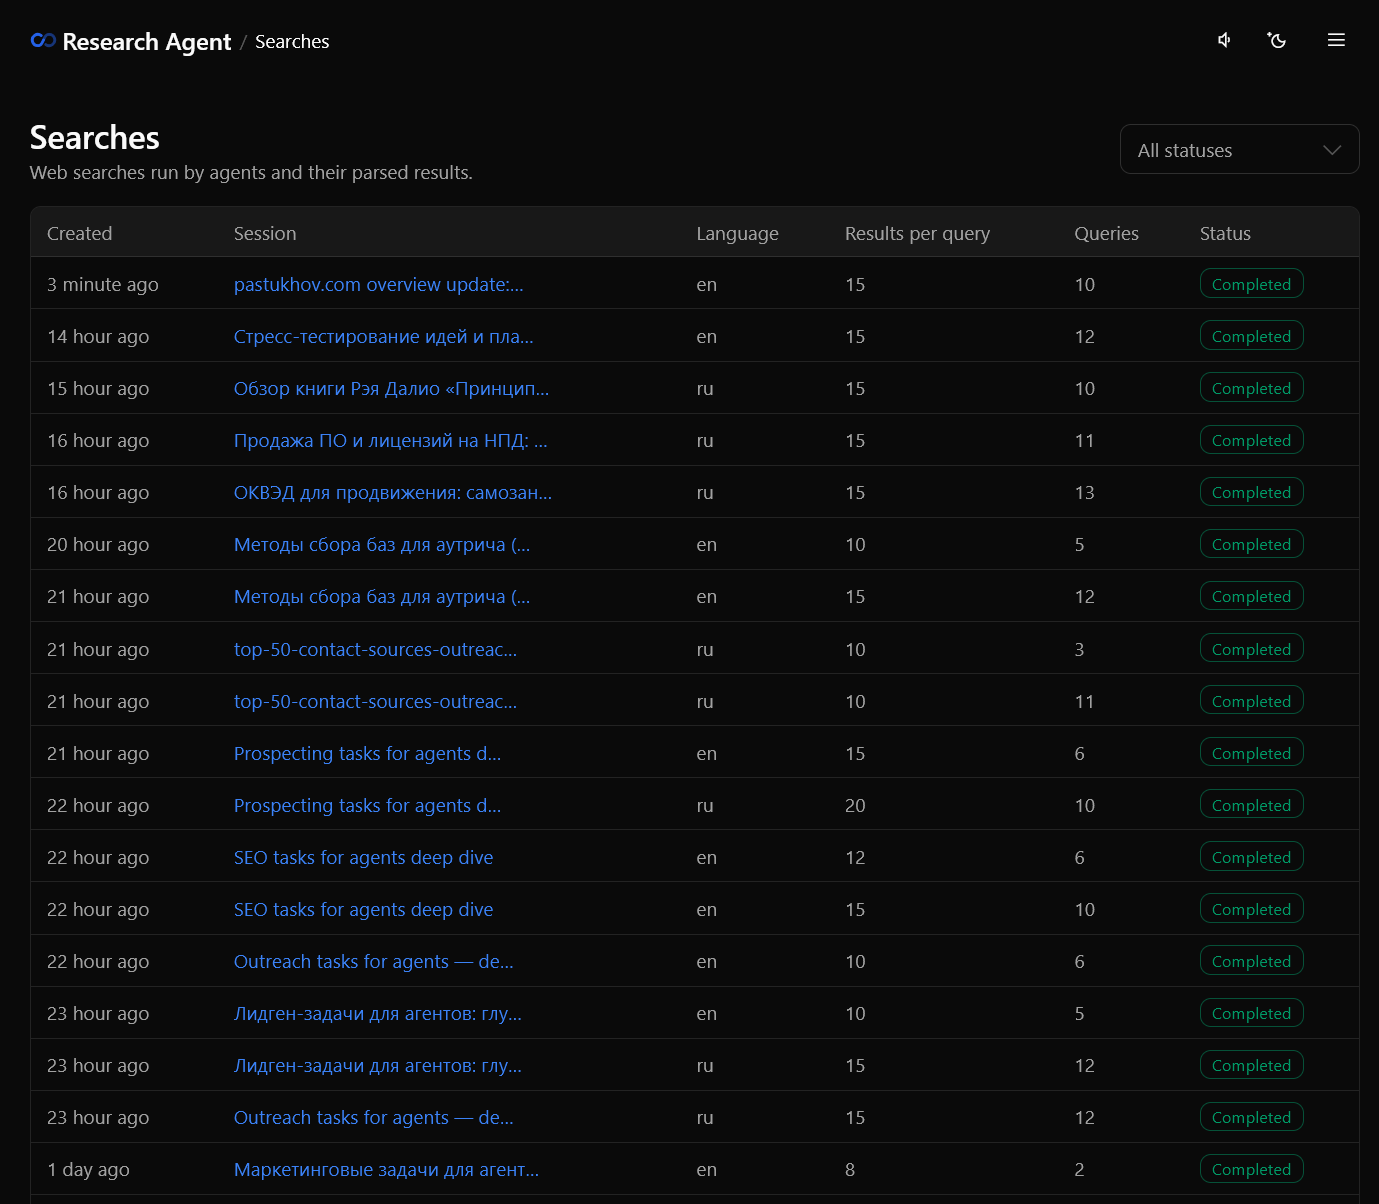Open the pastukhov.com overview update session
This screenshot has height=1204, width=1379.
point(379,285)
